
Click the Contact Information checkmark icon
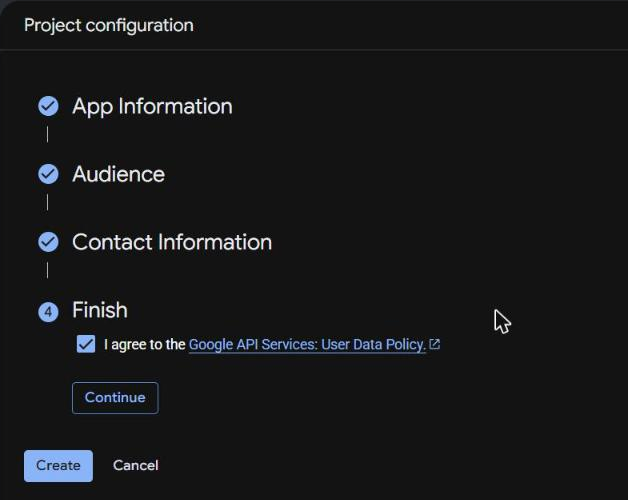point(48,242)
